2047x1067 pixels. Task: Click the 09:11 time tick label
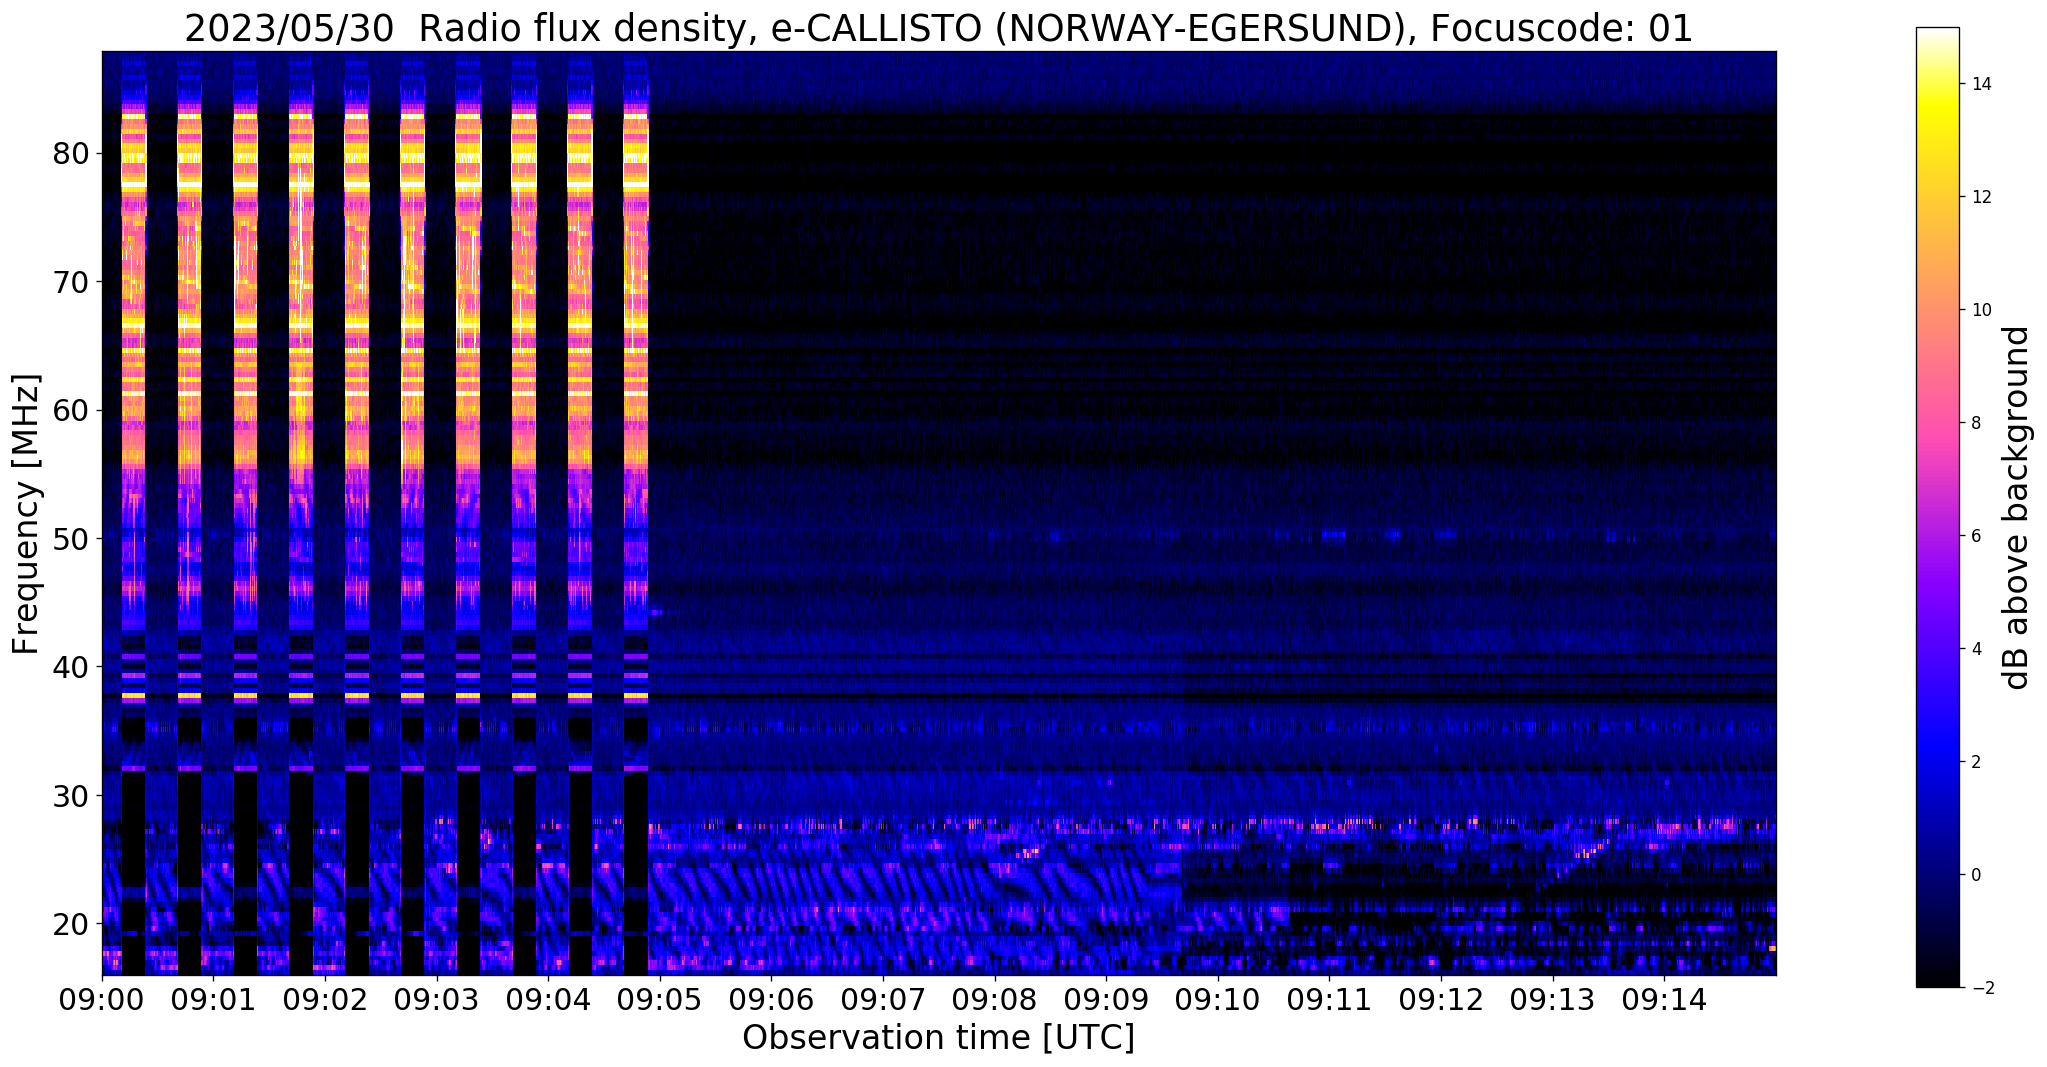click(1329, 998)
